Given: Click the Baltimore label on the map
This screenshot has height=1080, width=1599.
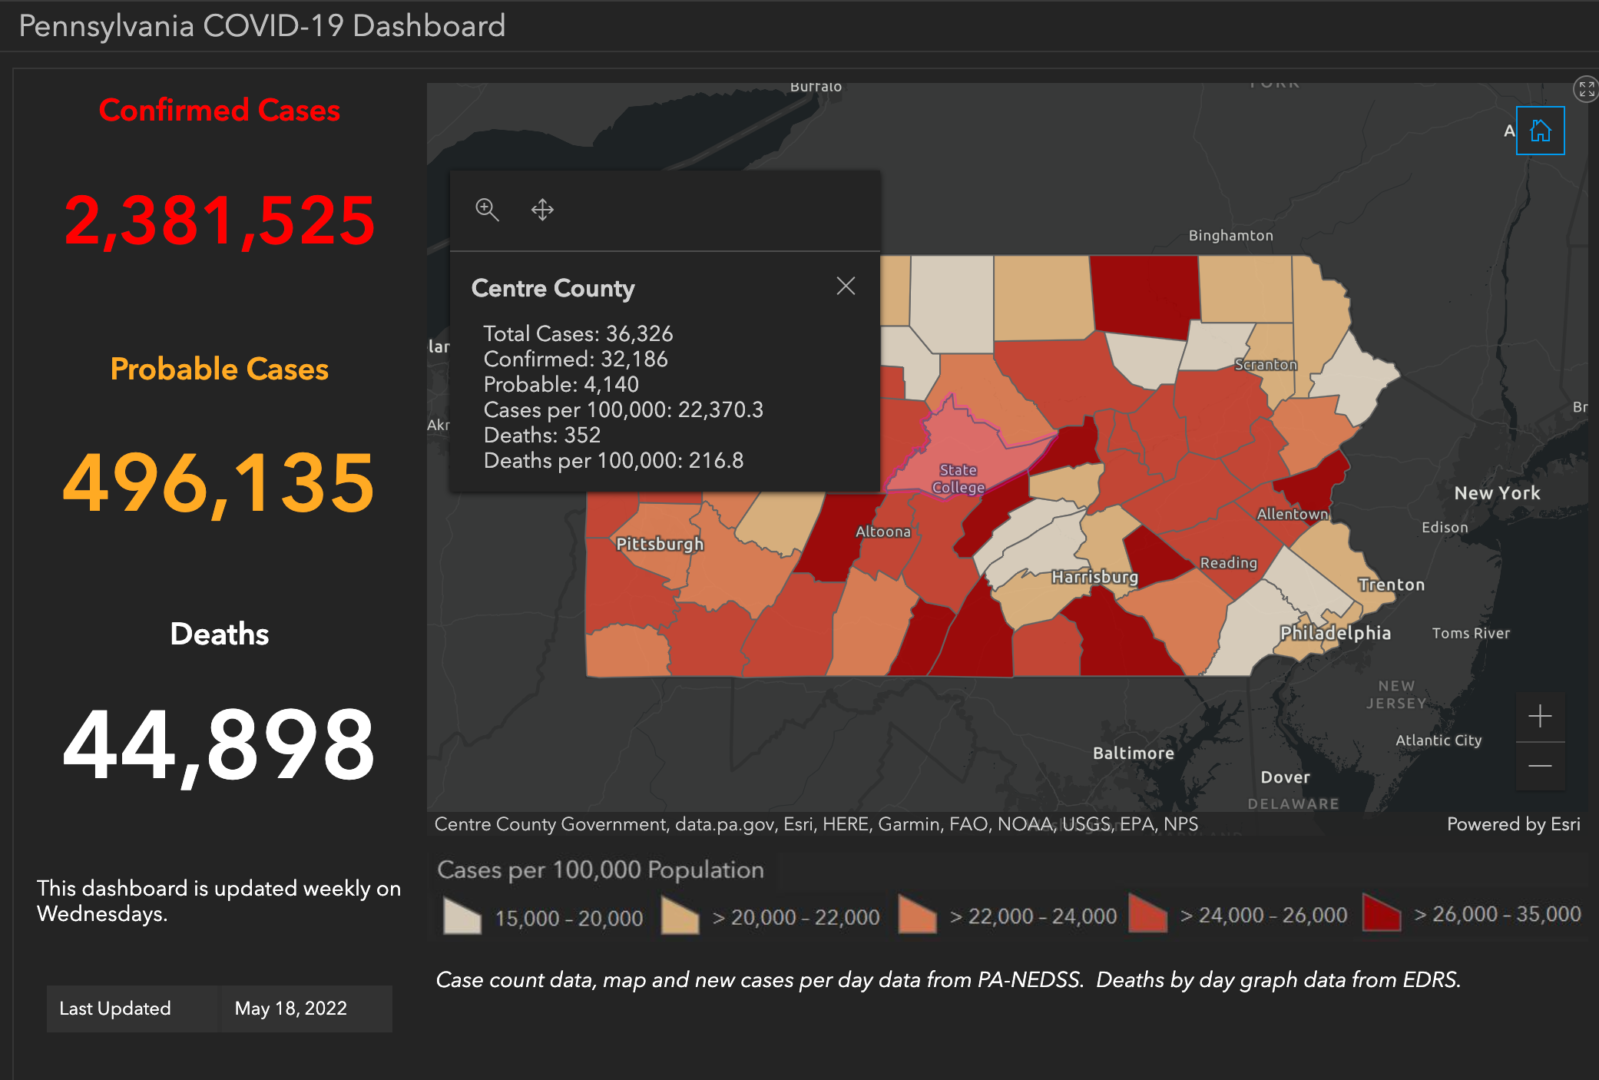Looking at the screenshot, I should 1133,753.
